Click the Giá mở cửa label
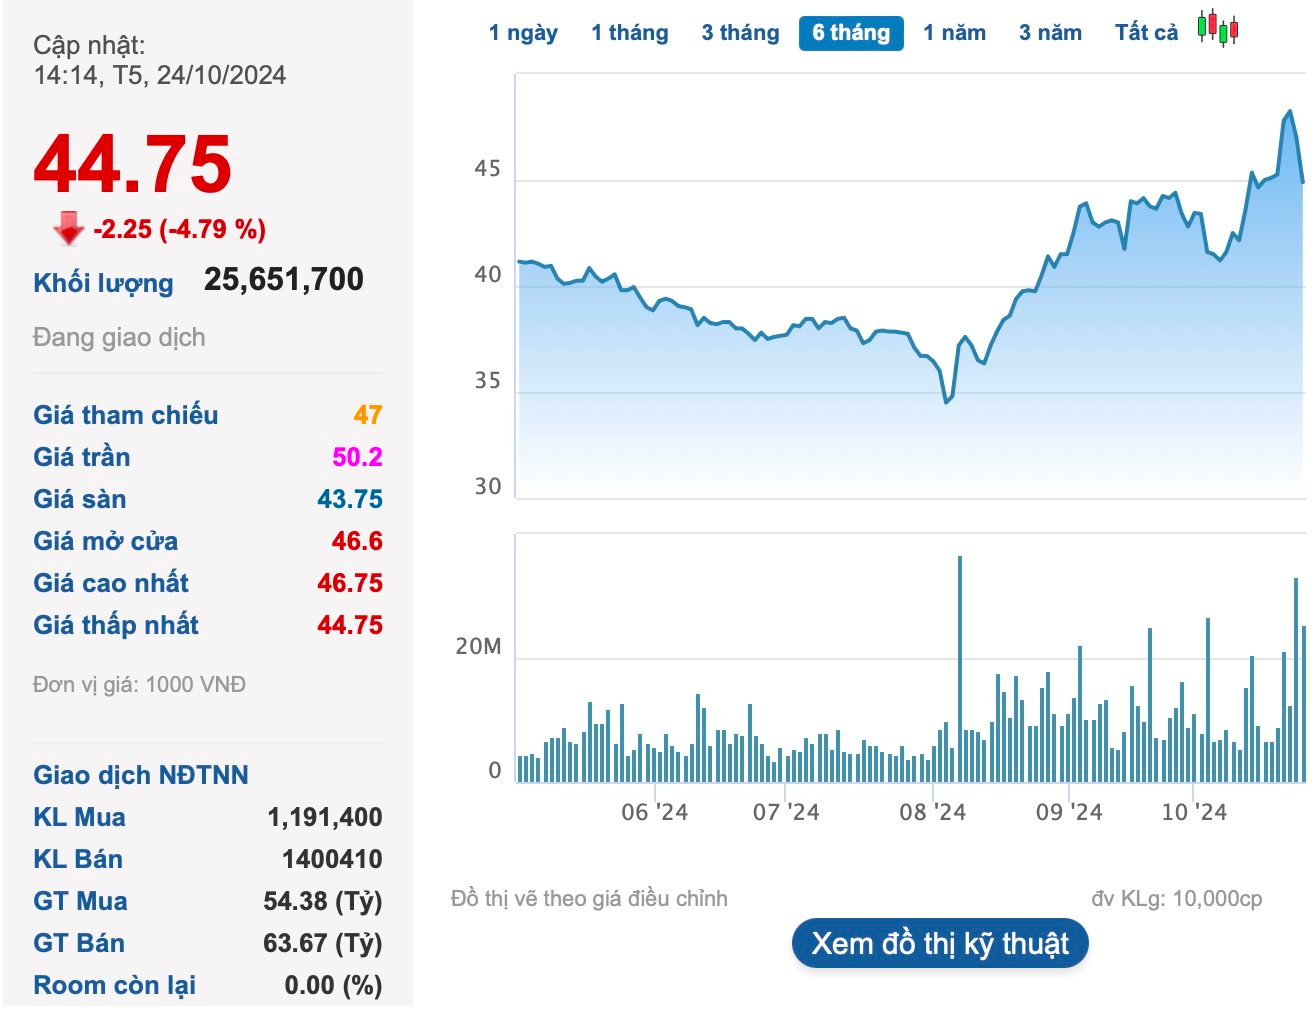1312x1020 pixels. (106, 541)
